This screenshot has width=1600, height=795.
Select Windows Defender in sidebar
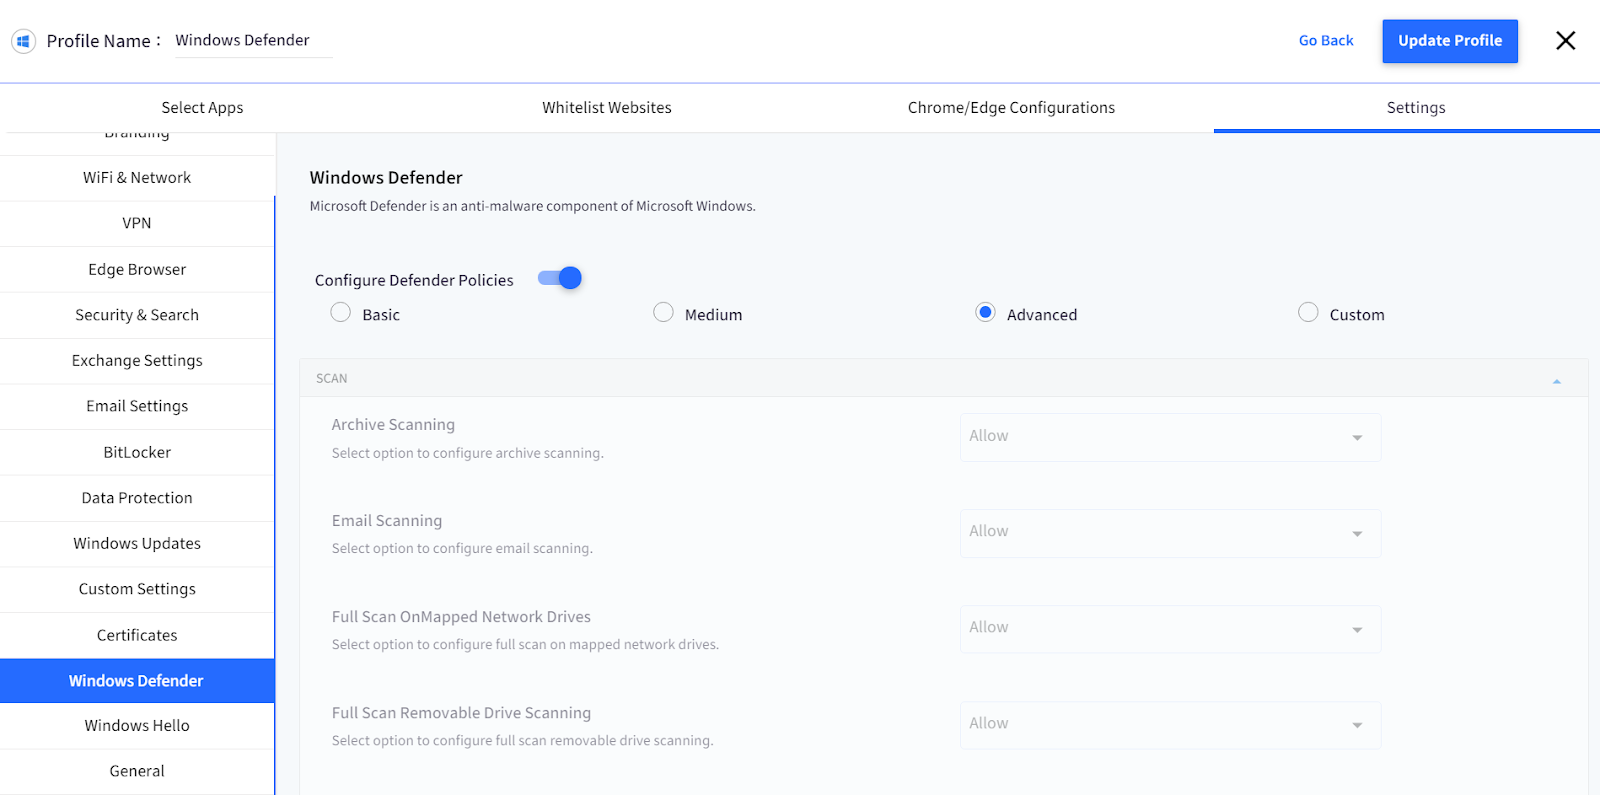click(x=137, y=681)
